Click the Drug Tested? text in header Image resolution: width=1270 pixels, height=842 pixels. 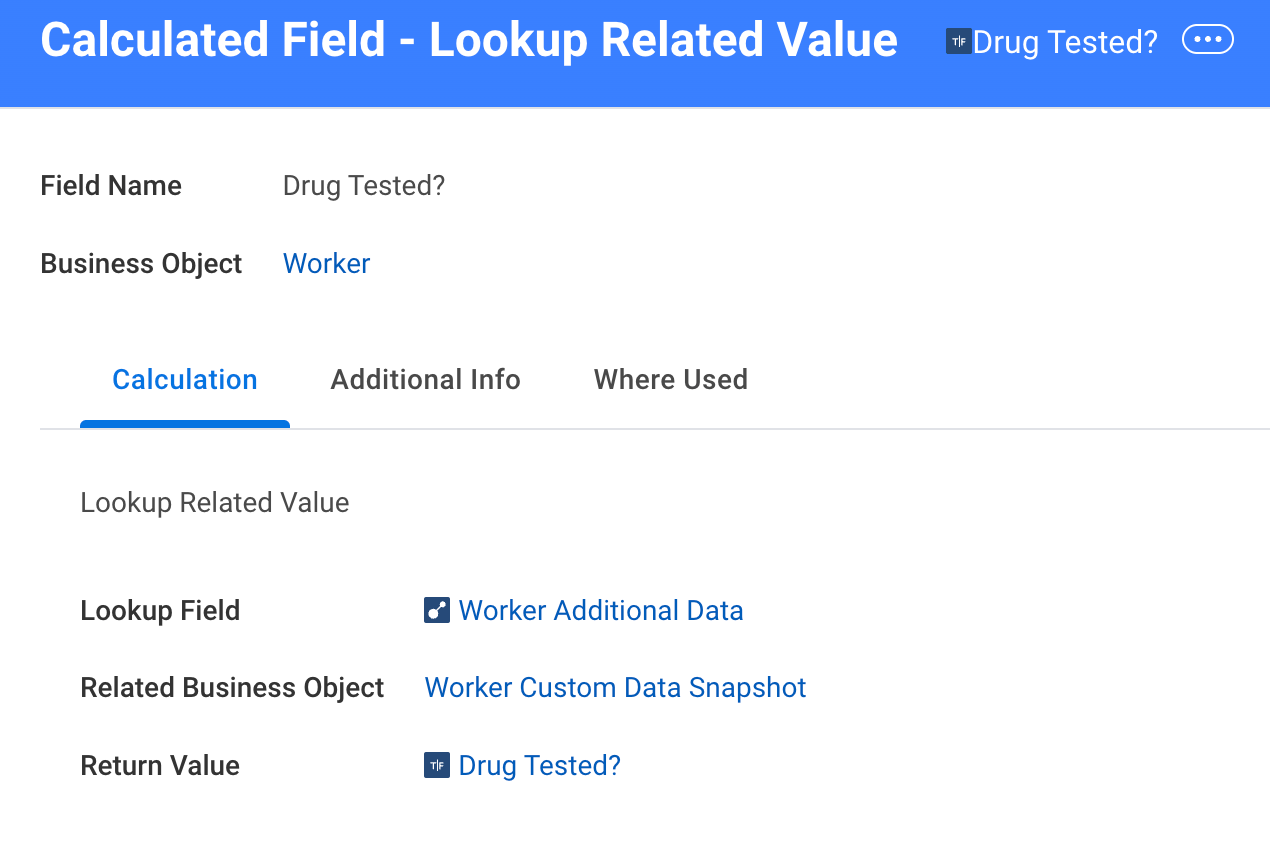tap(1065, 42)
